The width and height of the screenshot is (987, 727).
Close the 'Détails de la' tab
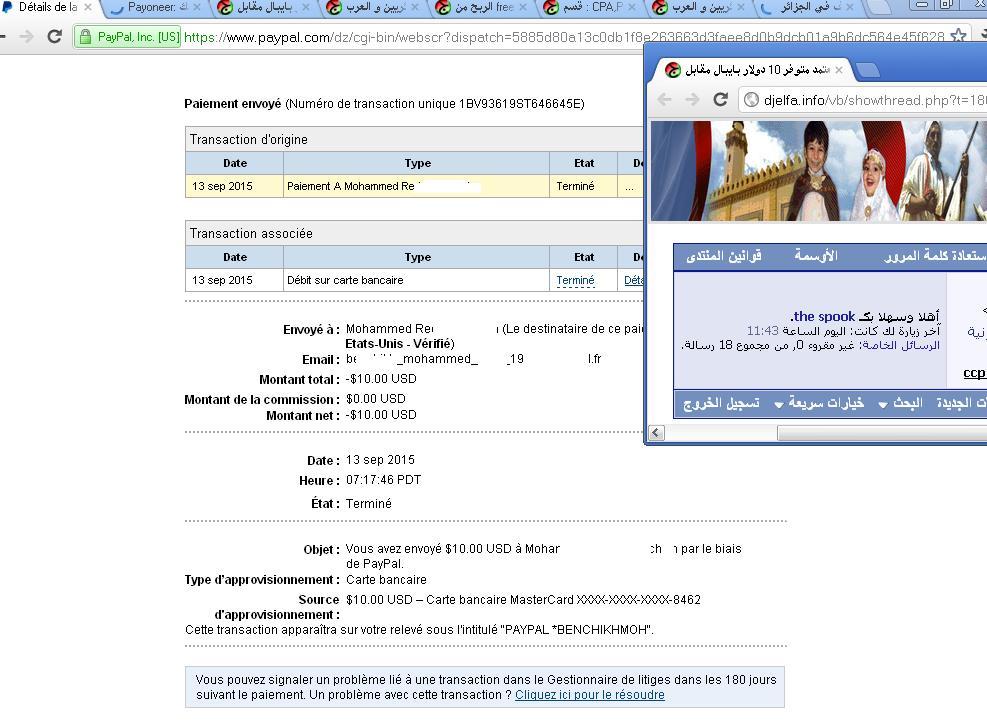pos(88,8)
